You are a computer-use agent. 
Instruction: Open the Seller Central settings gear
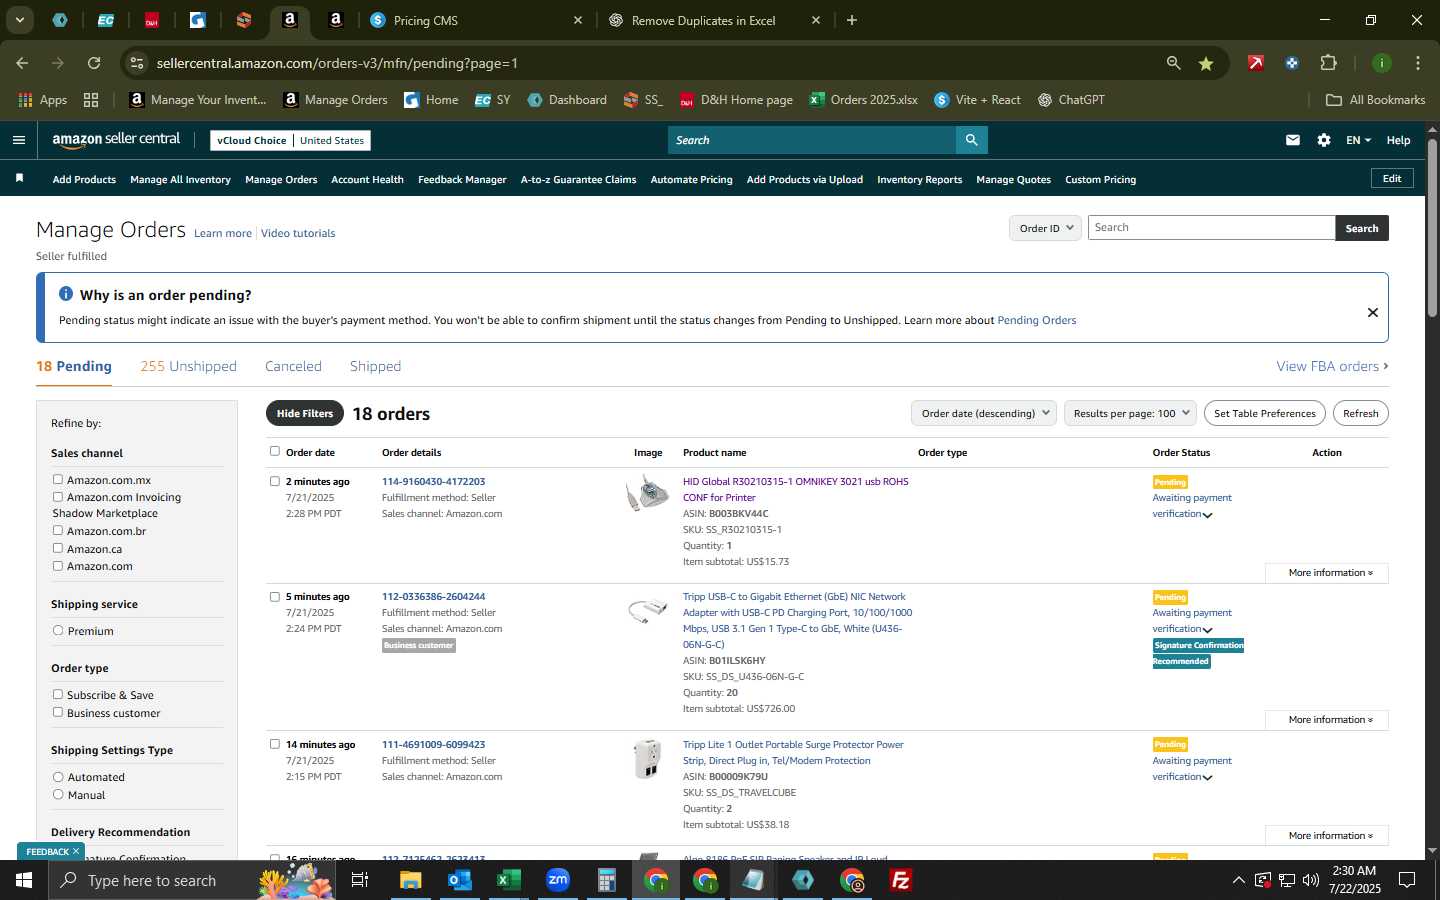pyautogui.click(x=1324, y=140)
